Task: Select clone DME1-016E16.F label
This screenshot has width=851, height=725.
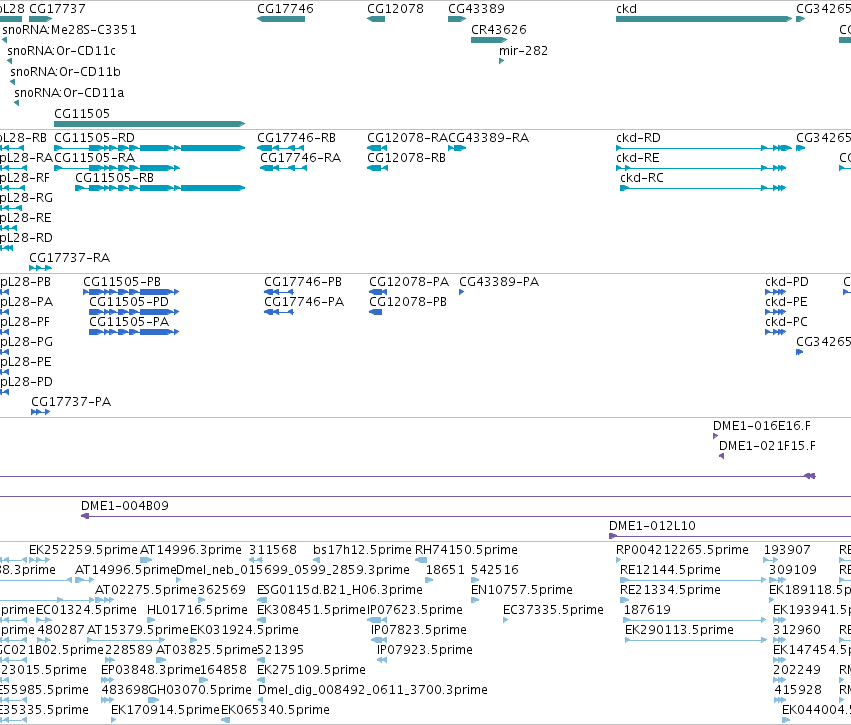Action: tap(762, 426)
